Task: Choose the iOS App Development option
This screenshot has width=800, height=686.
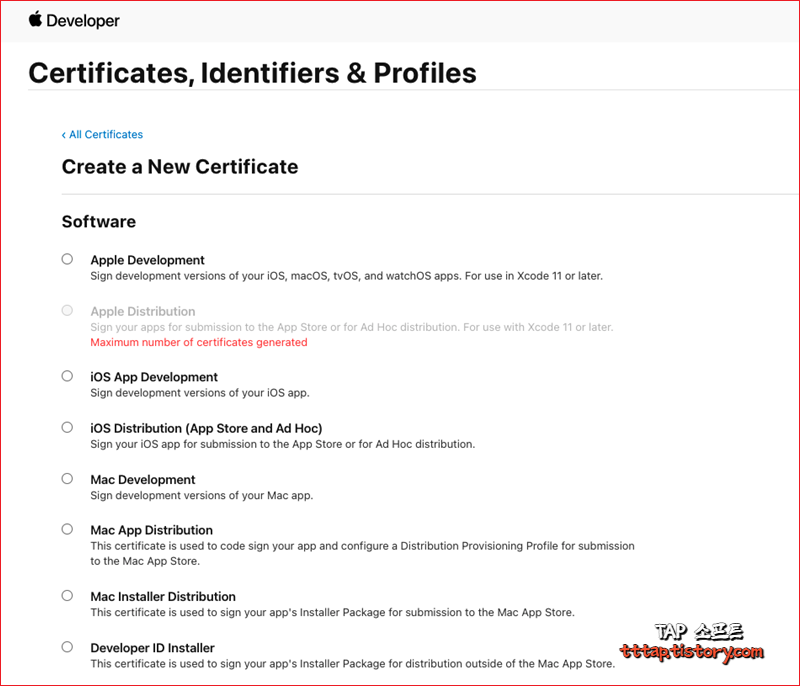Action: [x=67, y=376]
